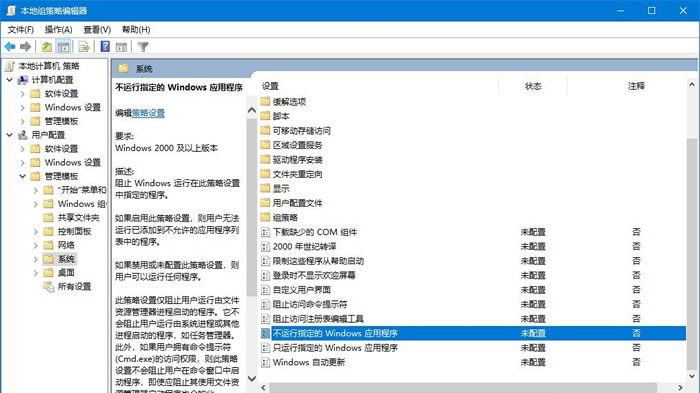Collapse 管理模板 under 用户配置
The width and height of the screenshot is (700, 393).
22,176
